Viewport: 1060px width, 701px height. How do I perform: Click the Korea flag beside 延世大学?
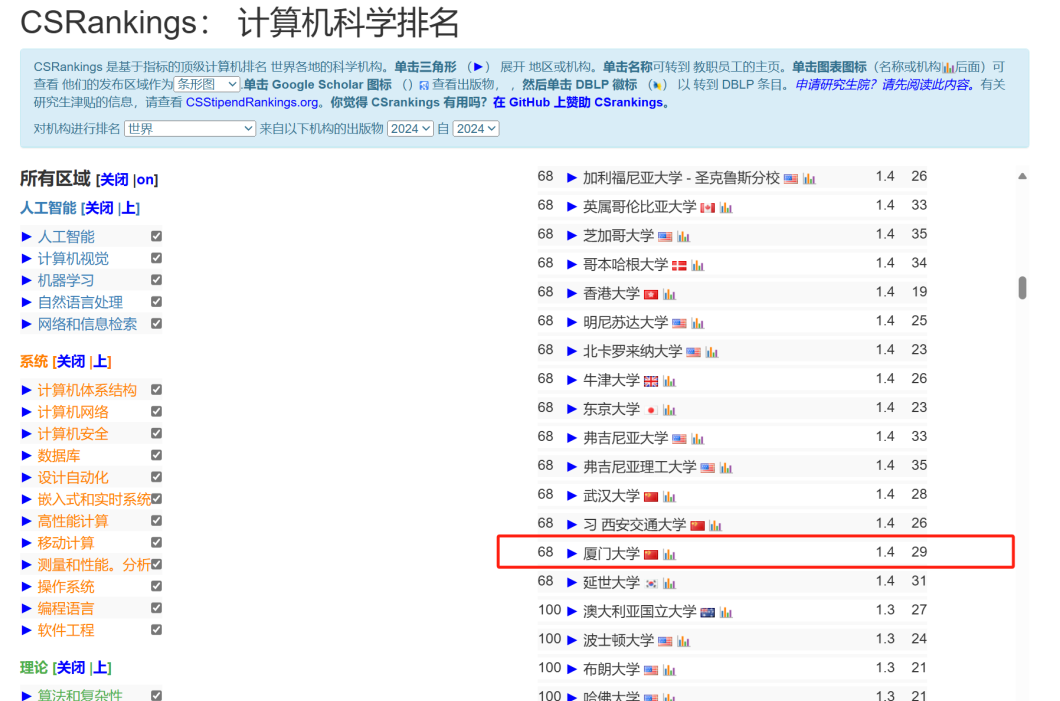pyautogui.click(x=651, y=583)
